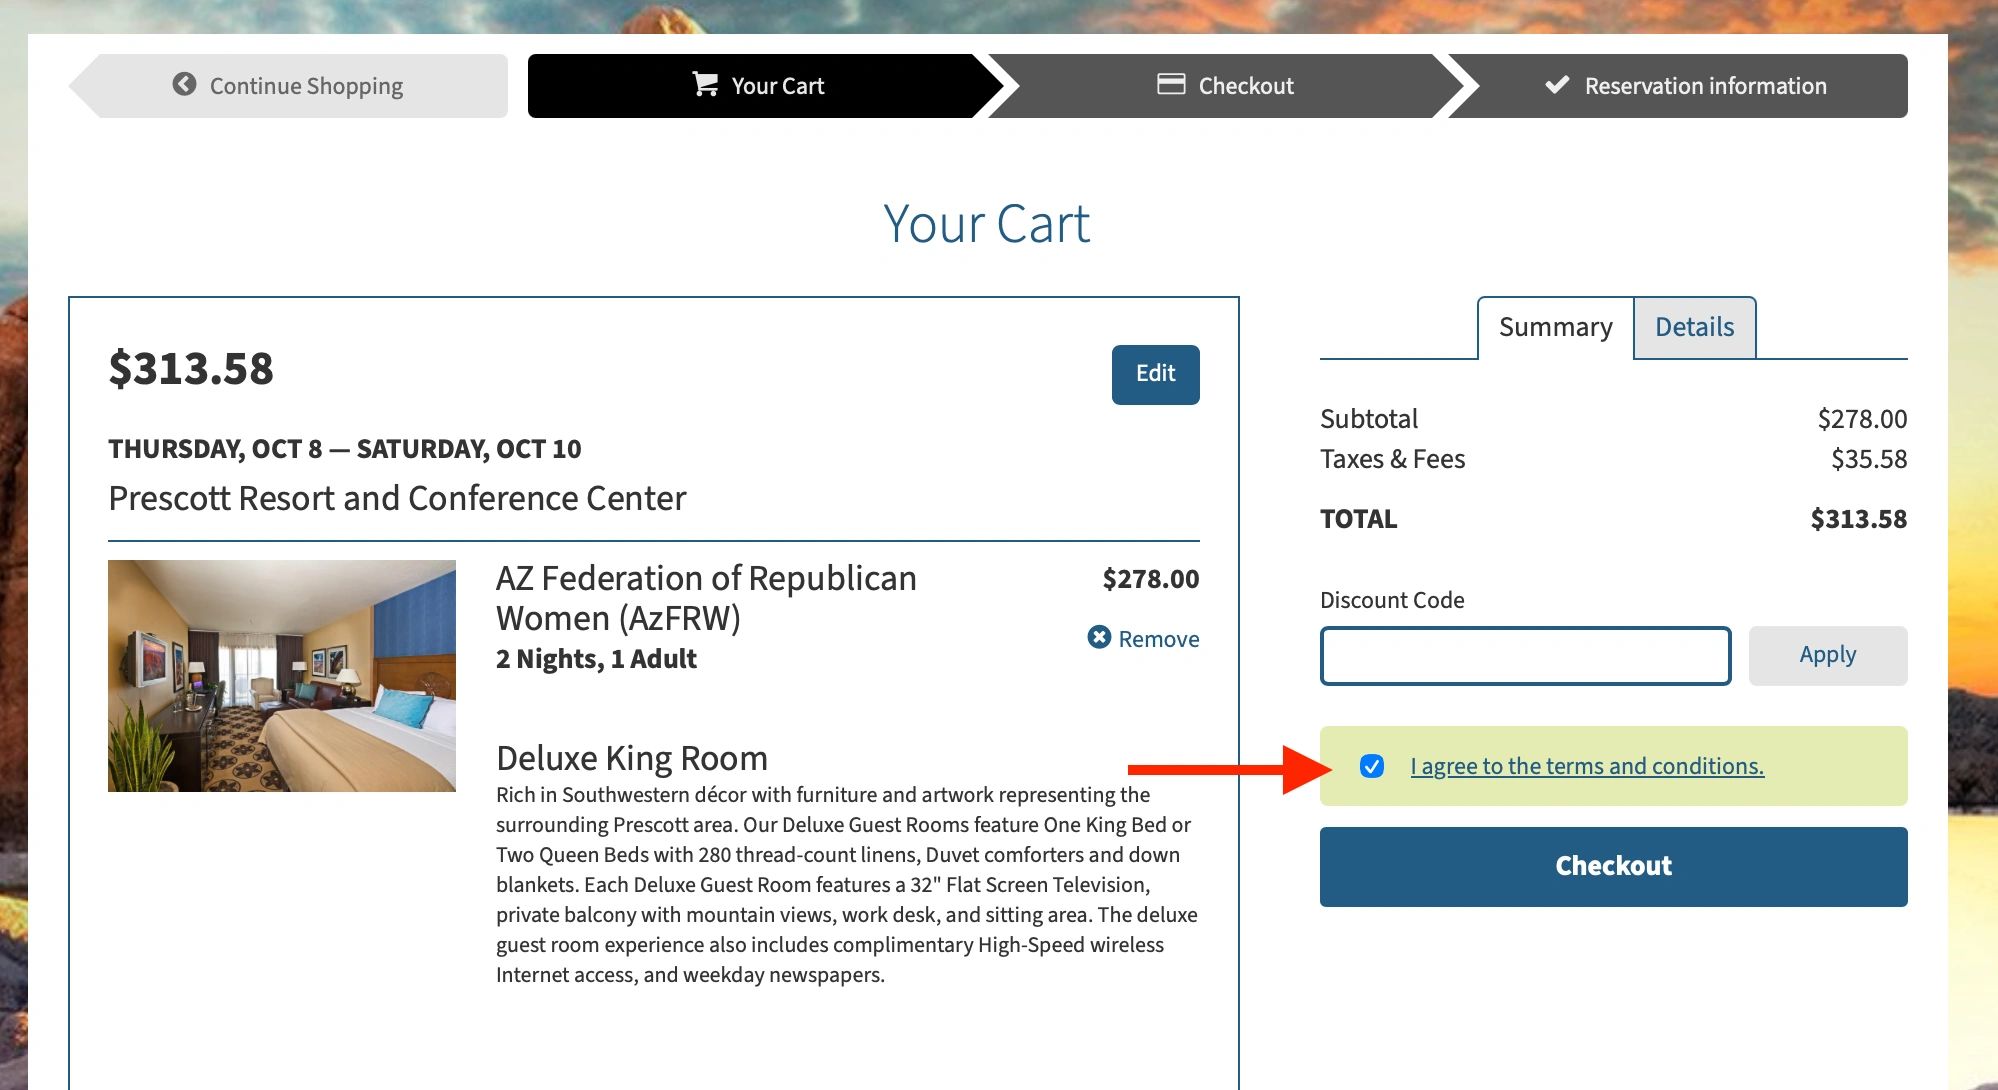This screenshot has width=1998, height=1090.
Task: Focus the Discount Code input field
Action: click(x=1525, y=655)
